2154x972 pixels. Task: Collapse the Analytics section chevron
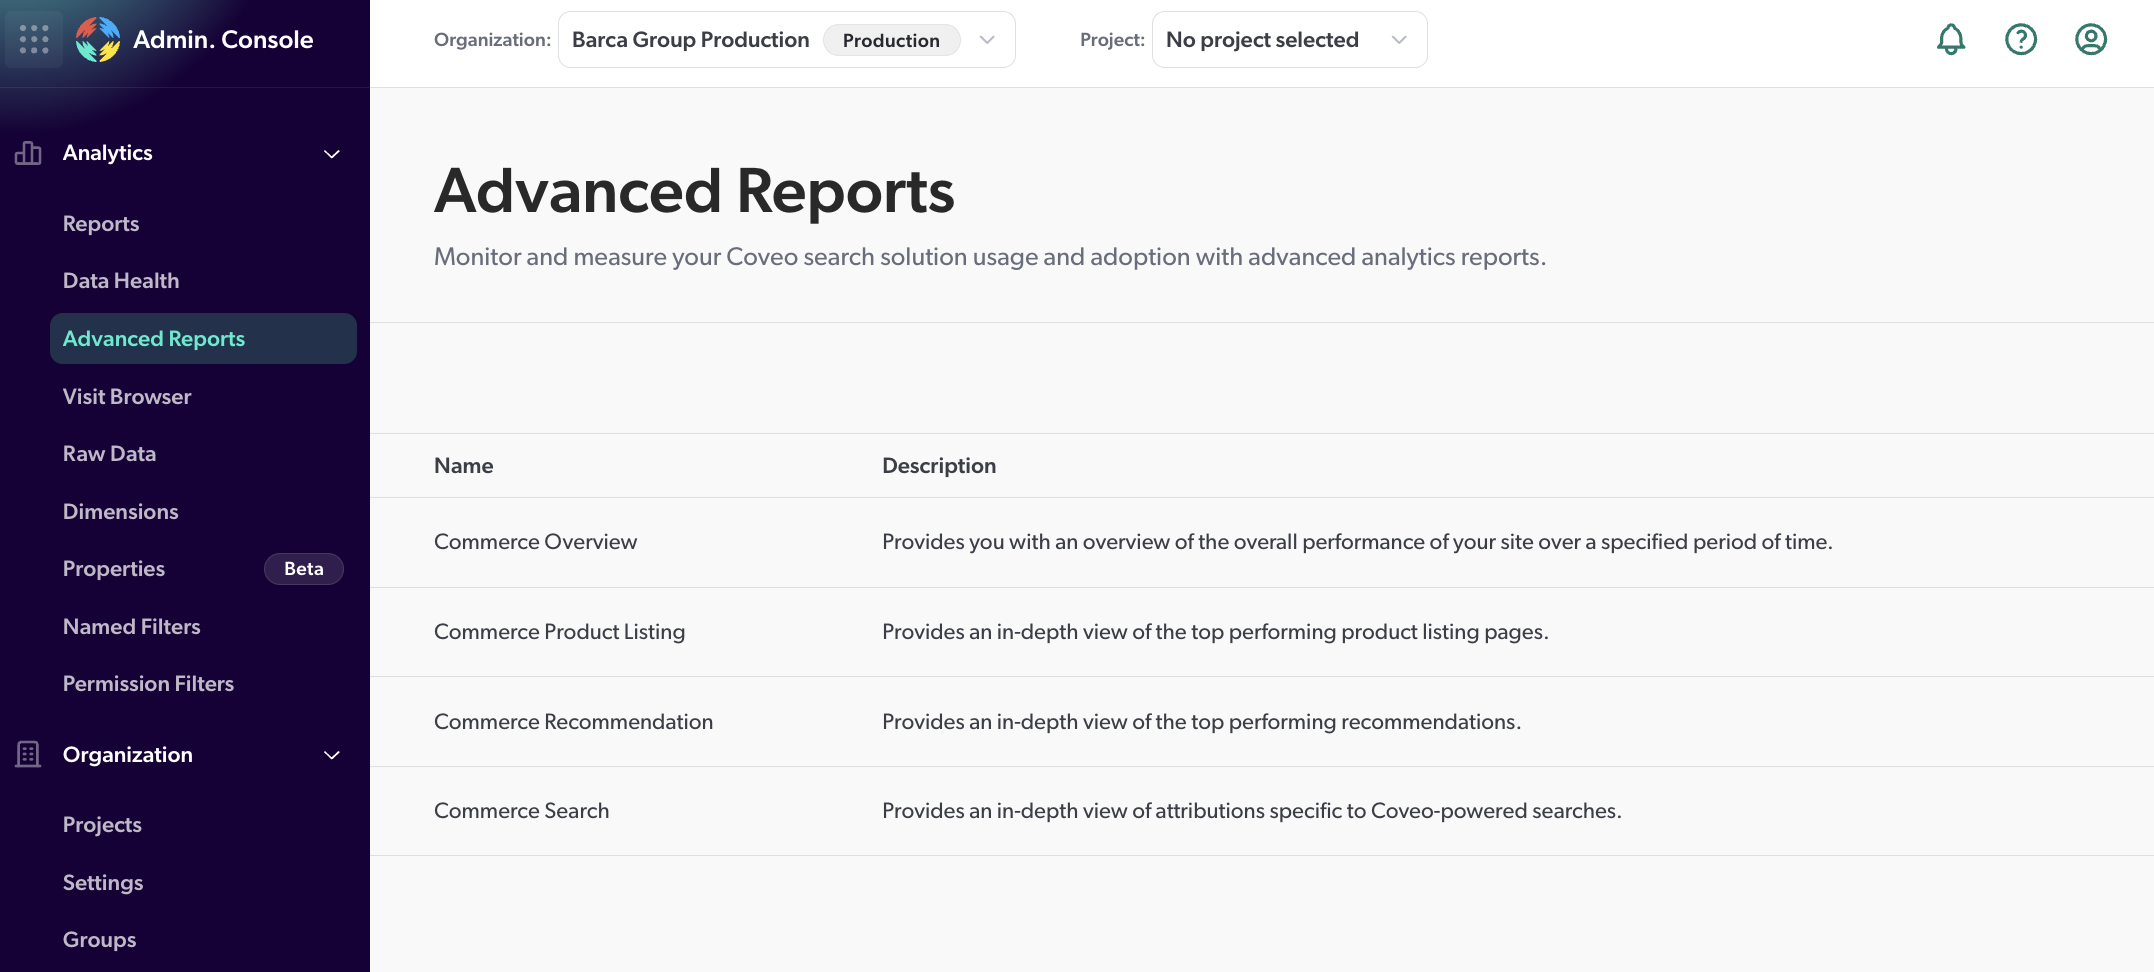332,154
